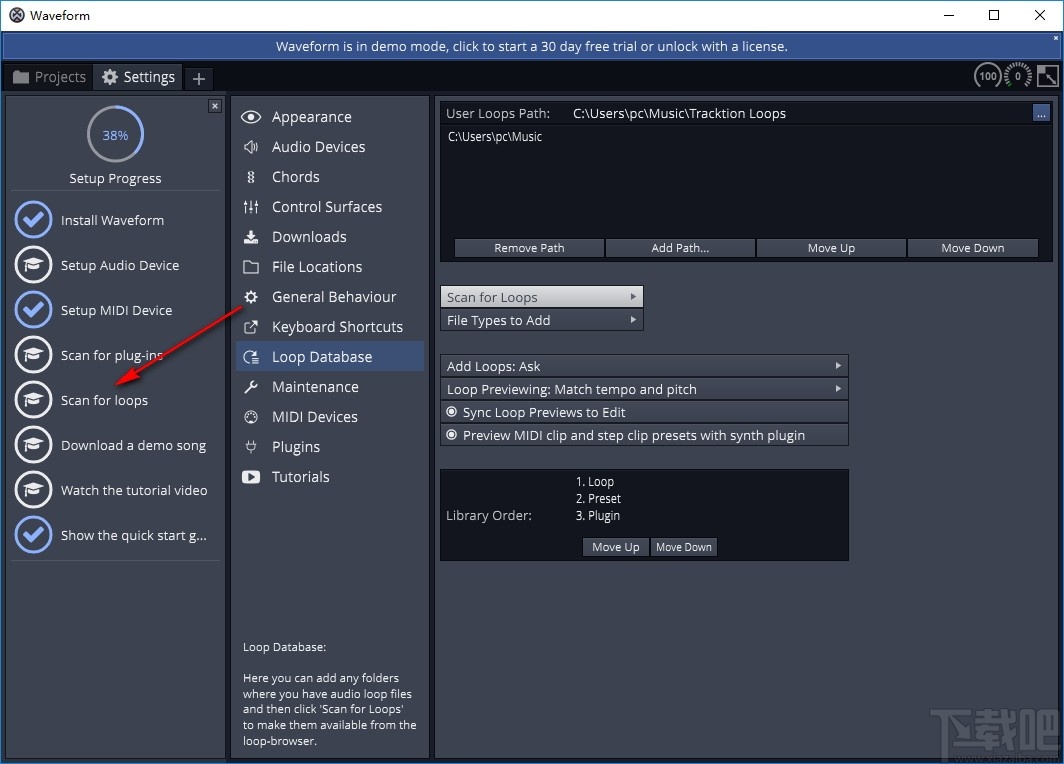Click the demo mode free trial banner

(x=531, y=46)
